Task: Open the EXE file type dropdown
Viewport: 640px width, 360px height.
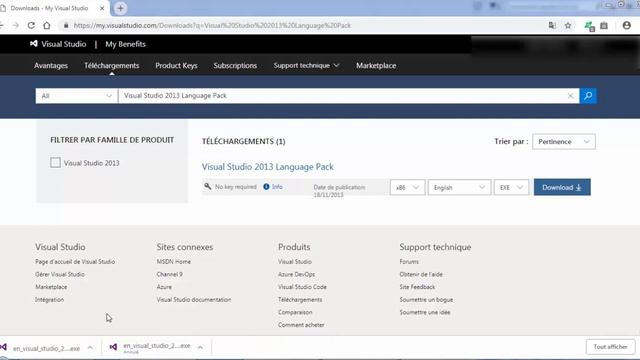Action: 511,187
